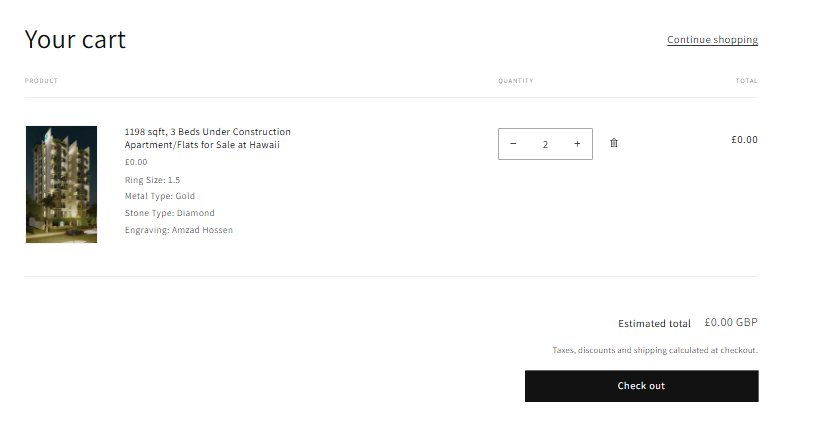Click the TOTAL column header
834x435 pixels.
(746, 81)
